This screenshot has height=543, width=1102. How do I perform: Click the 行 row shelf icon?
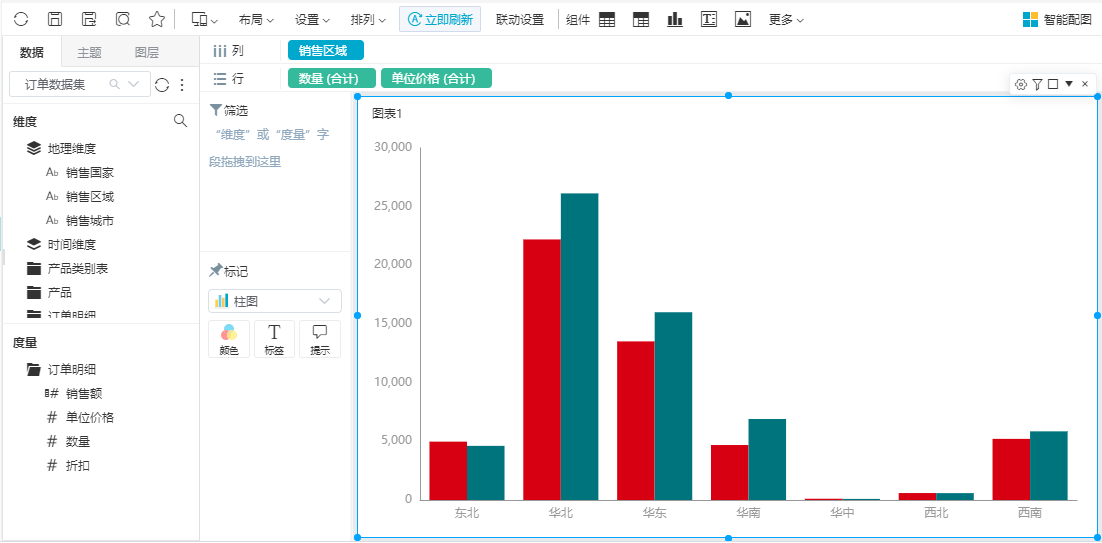[x=220, y=79]
